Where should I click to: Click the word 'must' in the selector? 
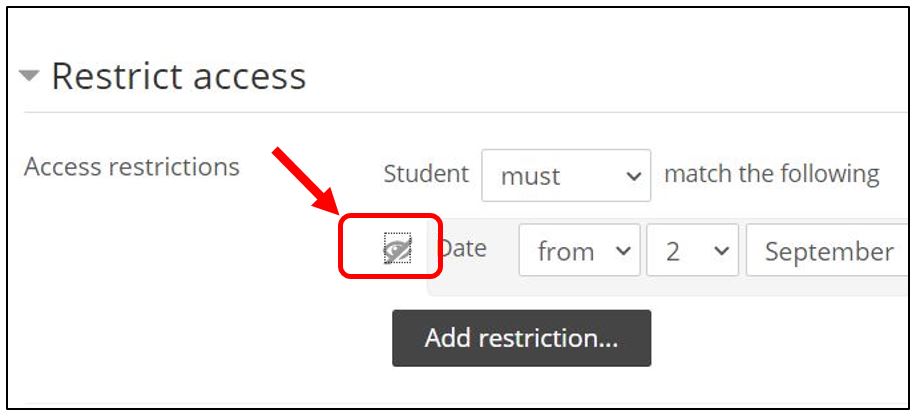(x=530, y=176)
